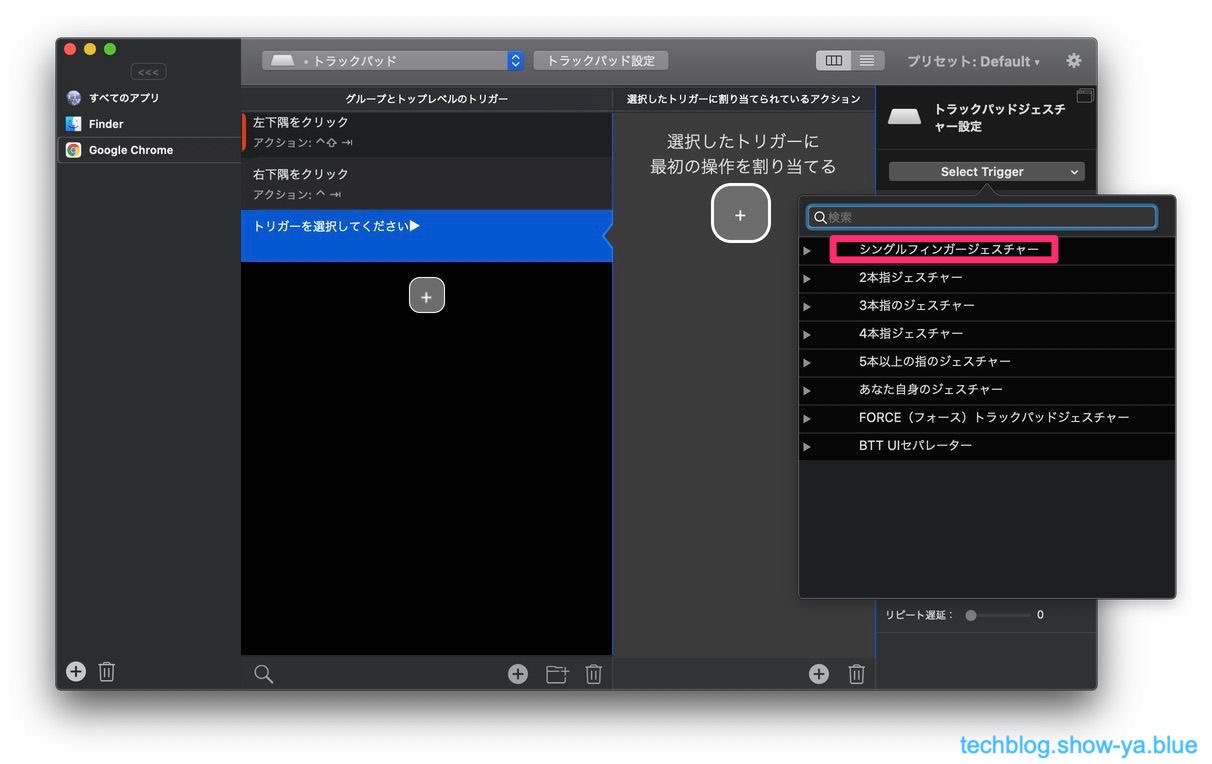Image resolution: width=1212 pixels, height=764 pixels.
Task: Open the Select Trigger dropdown
Action: (986, 172)
